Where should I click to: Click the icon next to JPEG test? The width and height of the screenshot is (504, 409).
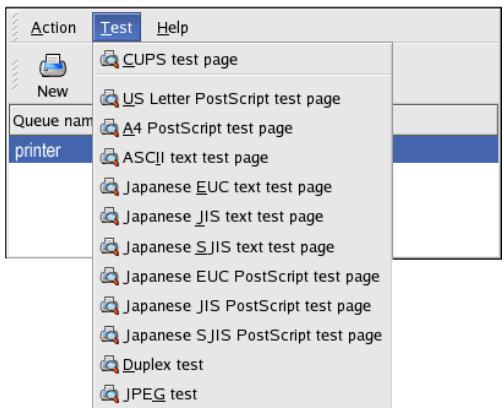tap(110, 394)
